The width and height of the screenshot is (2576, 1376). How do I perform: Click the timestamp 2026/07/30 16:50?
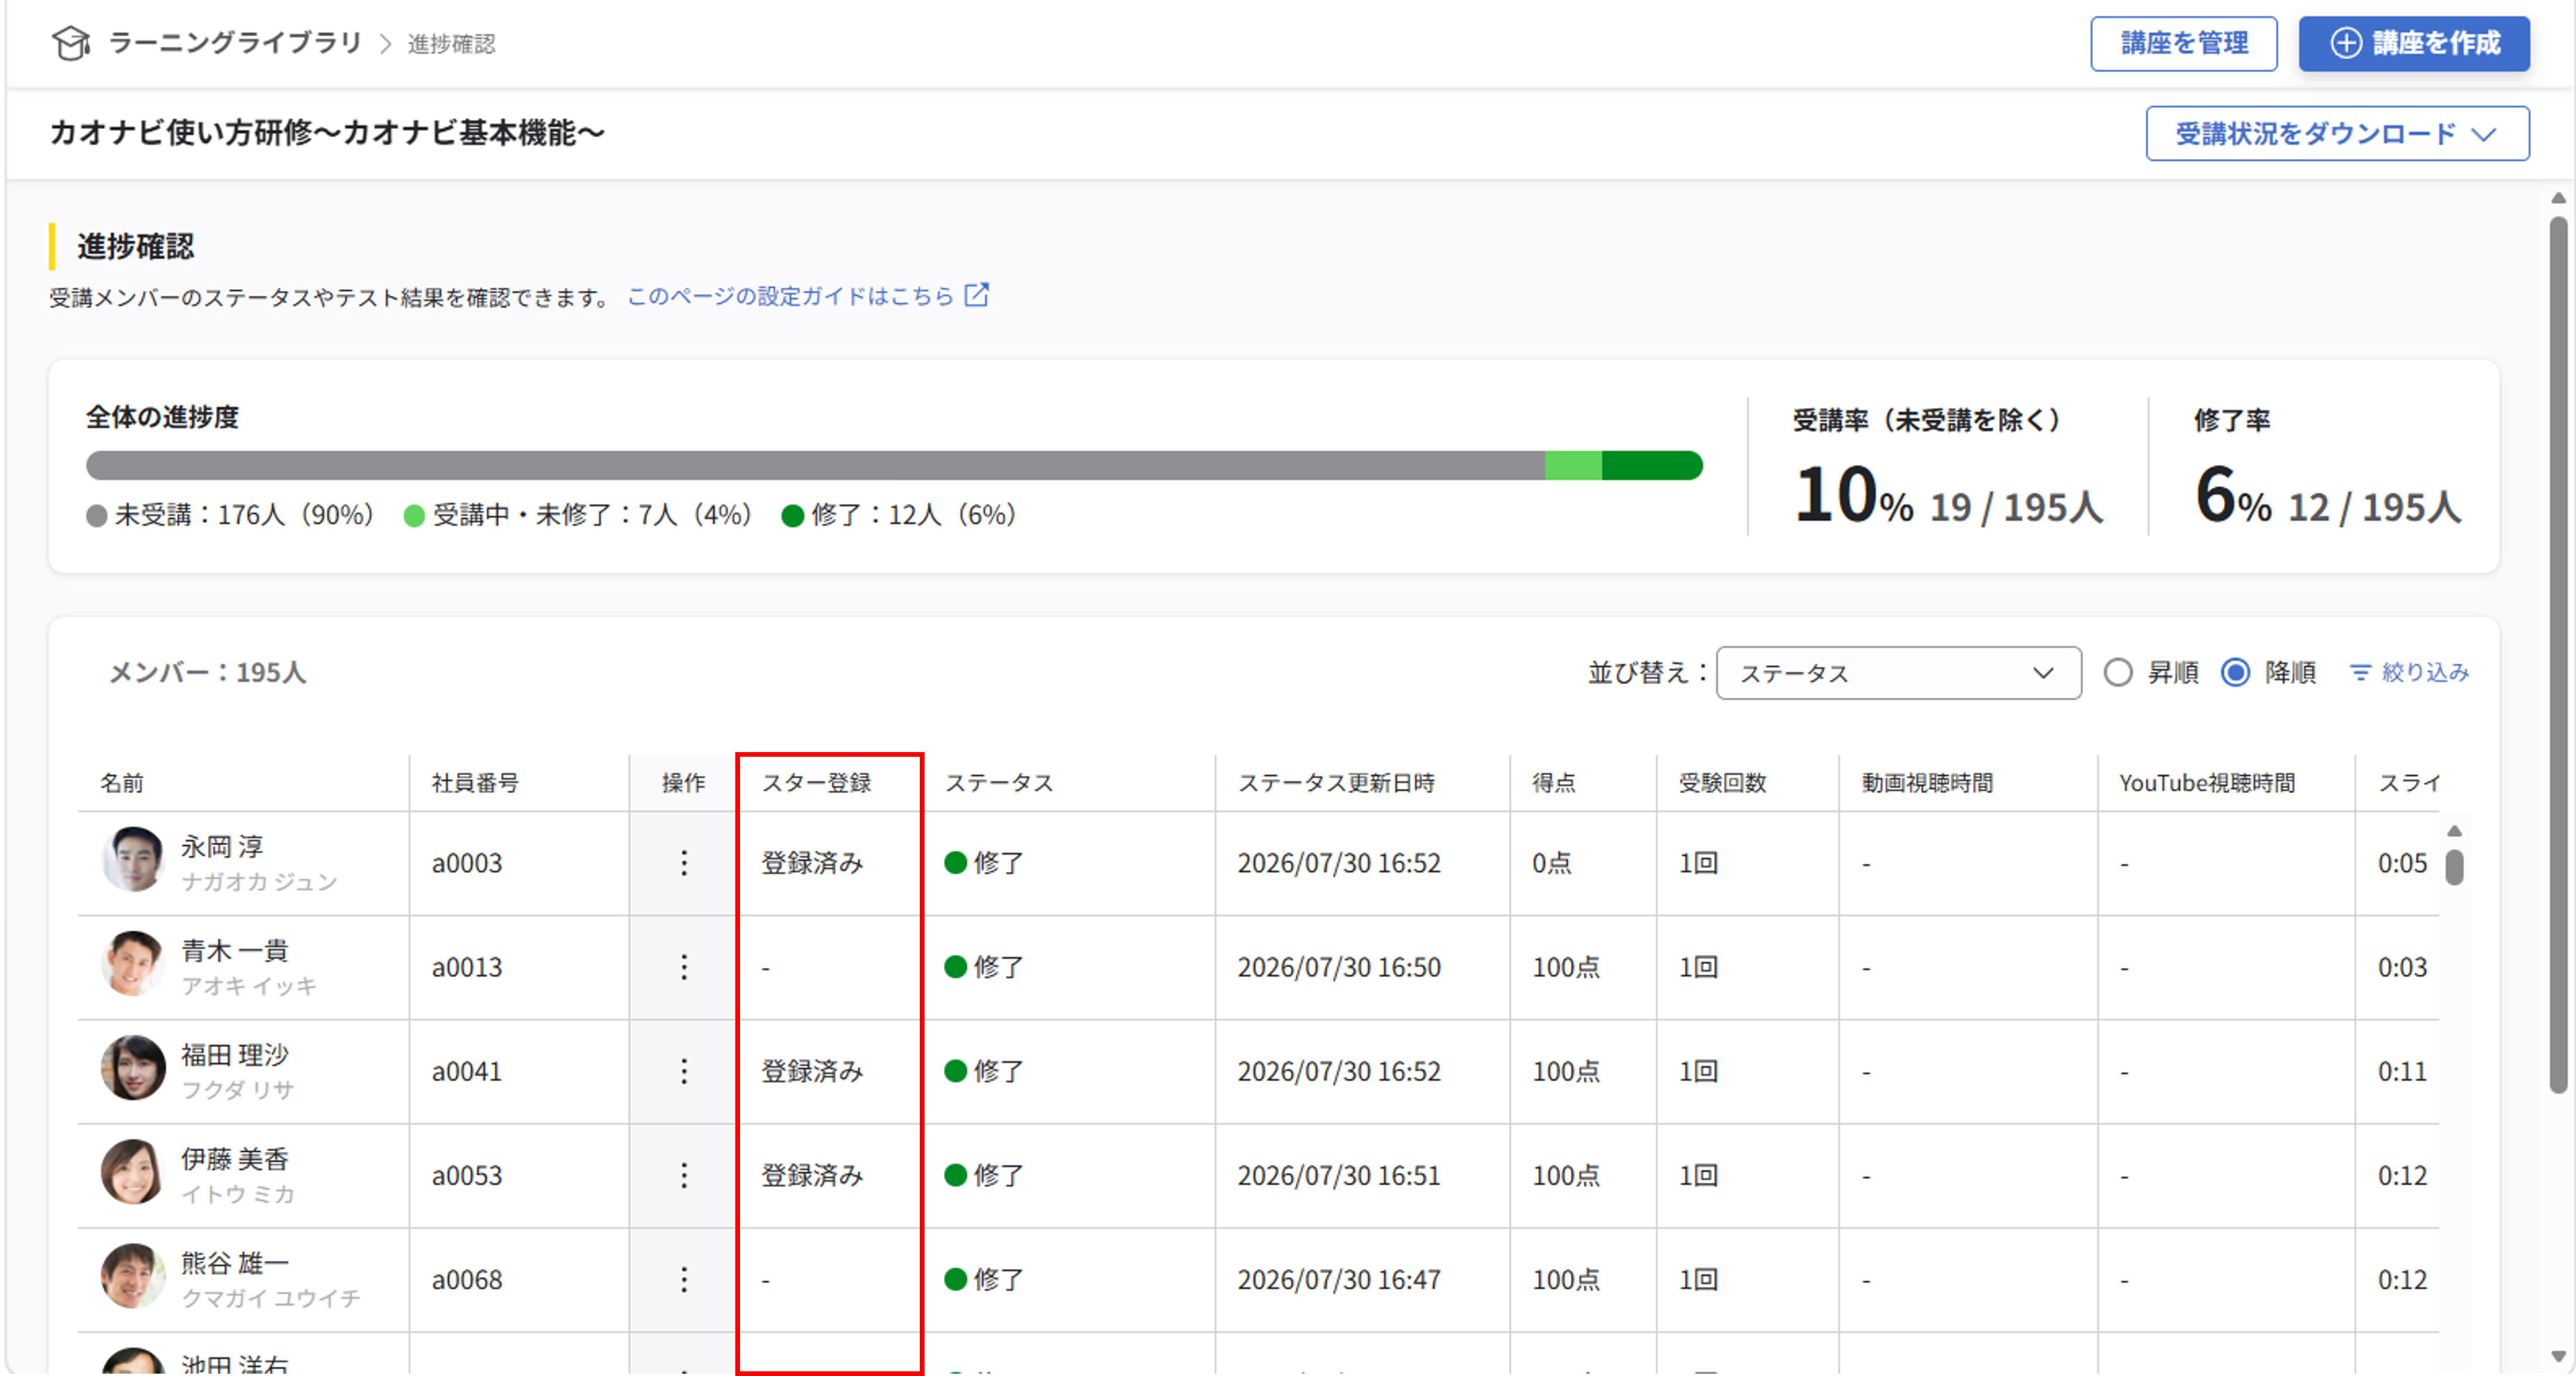pos(1339,967)
